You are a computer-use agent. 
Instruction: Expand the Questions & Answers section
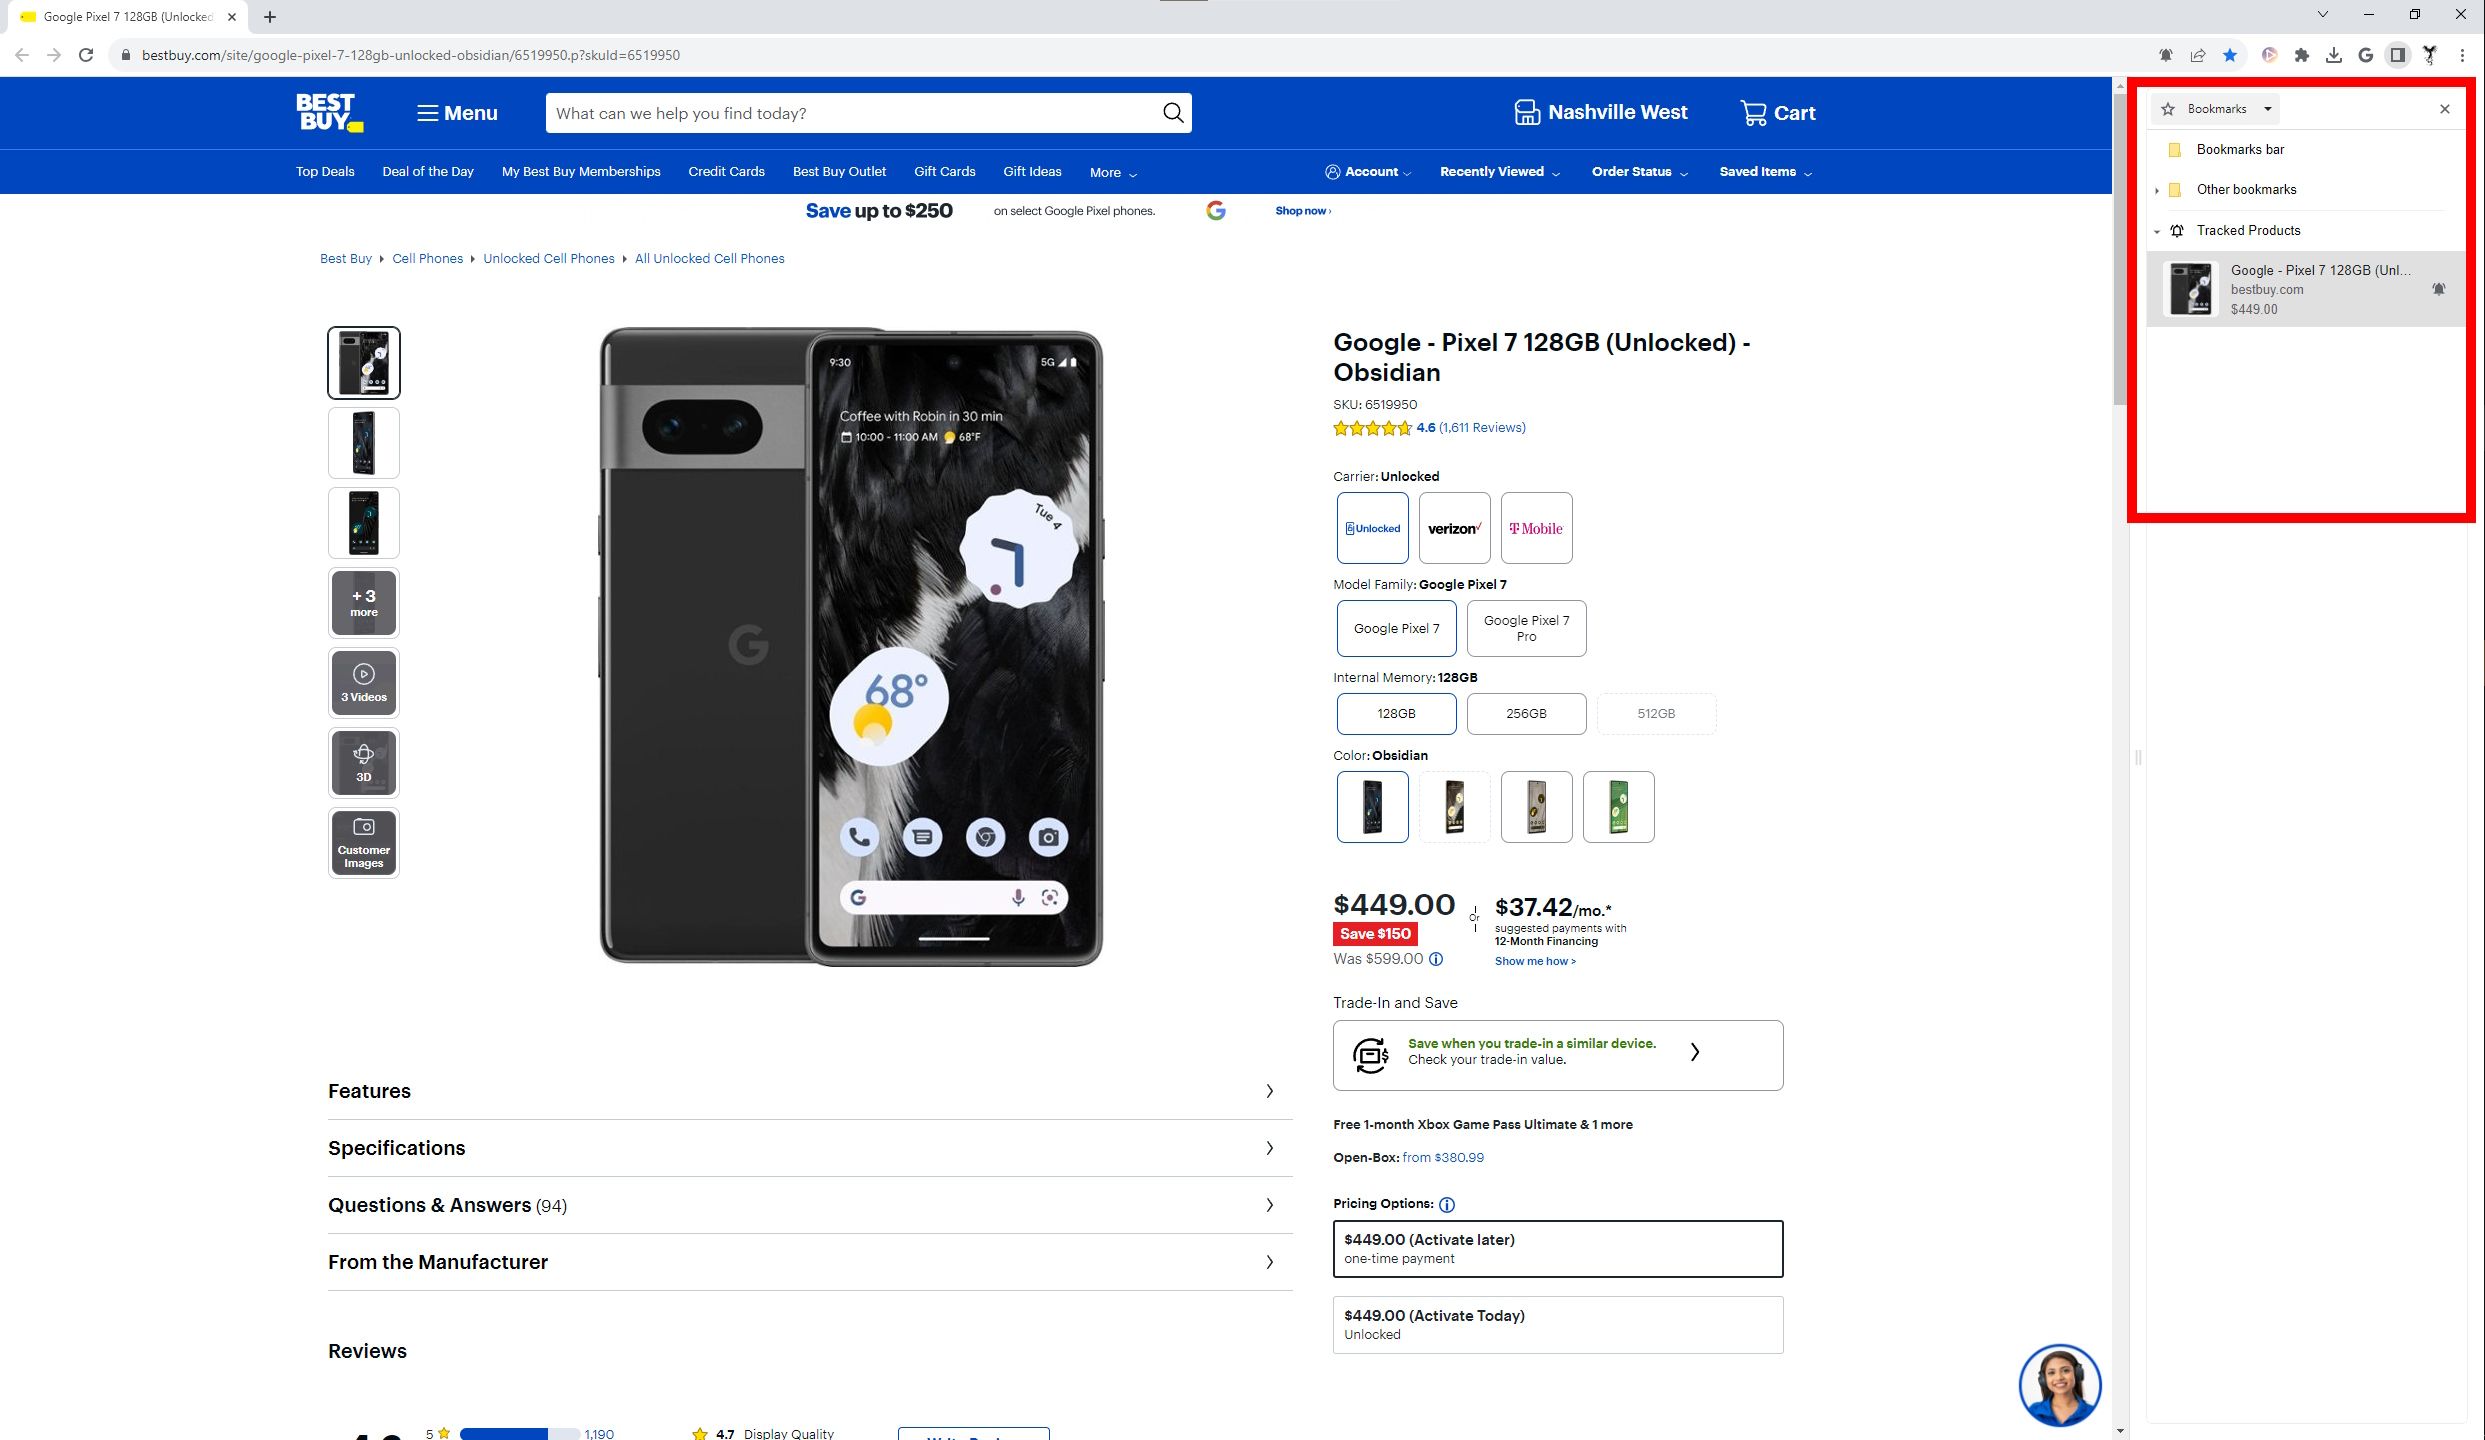click(810, 1205)
